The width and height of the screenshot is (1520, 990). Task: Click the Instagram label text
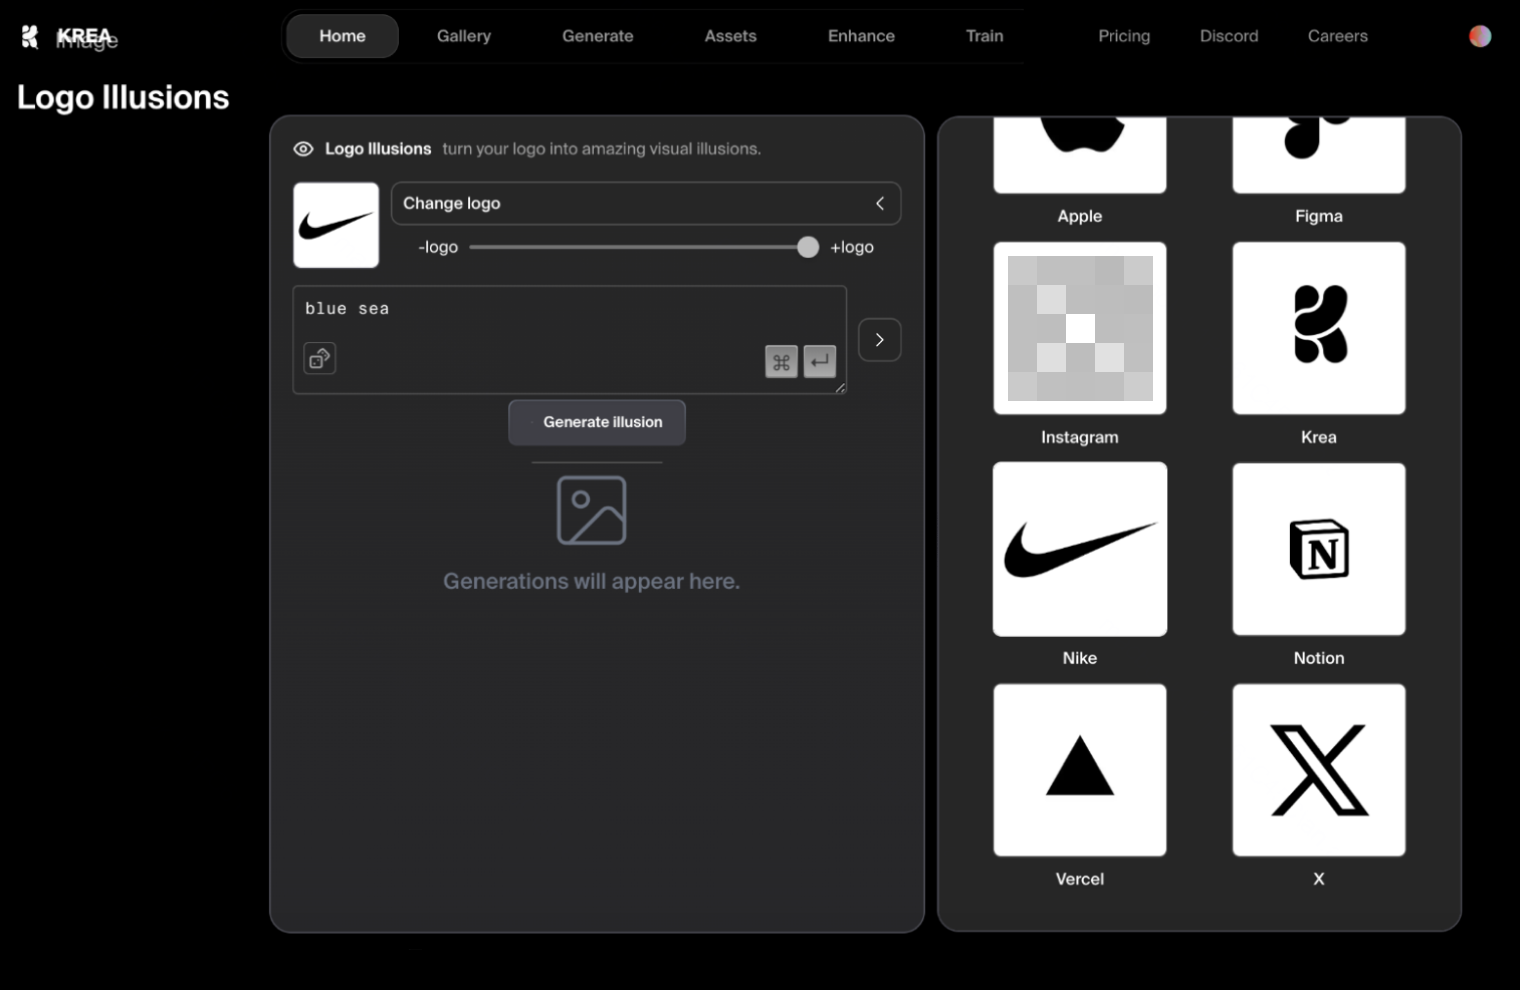point(1080,437)
